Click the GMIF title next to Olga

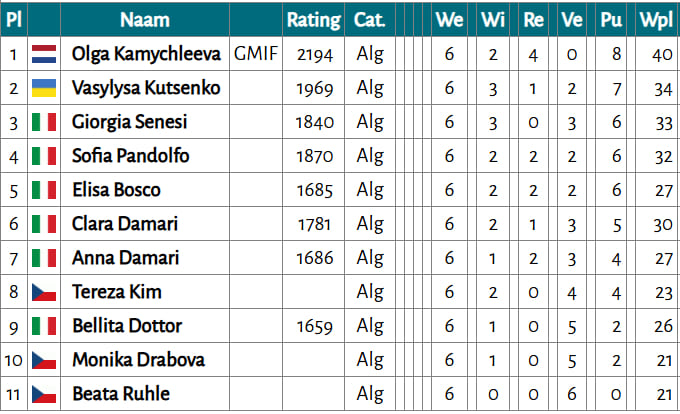click(x=255, y=54)
